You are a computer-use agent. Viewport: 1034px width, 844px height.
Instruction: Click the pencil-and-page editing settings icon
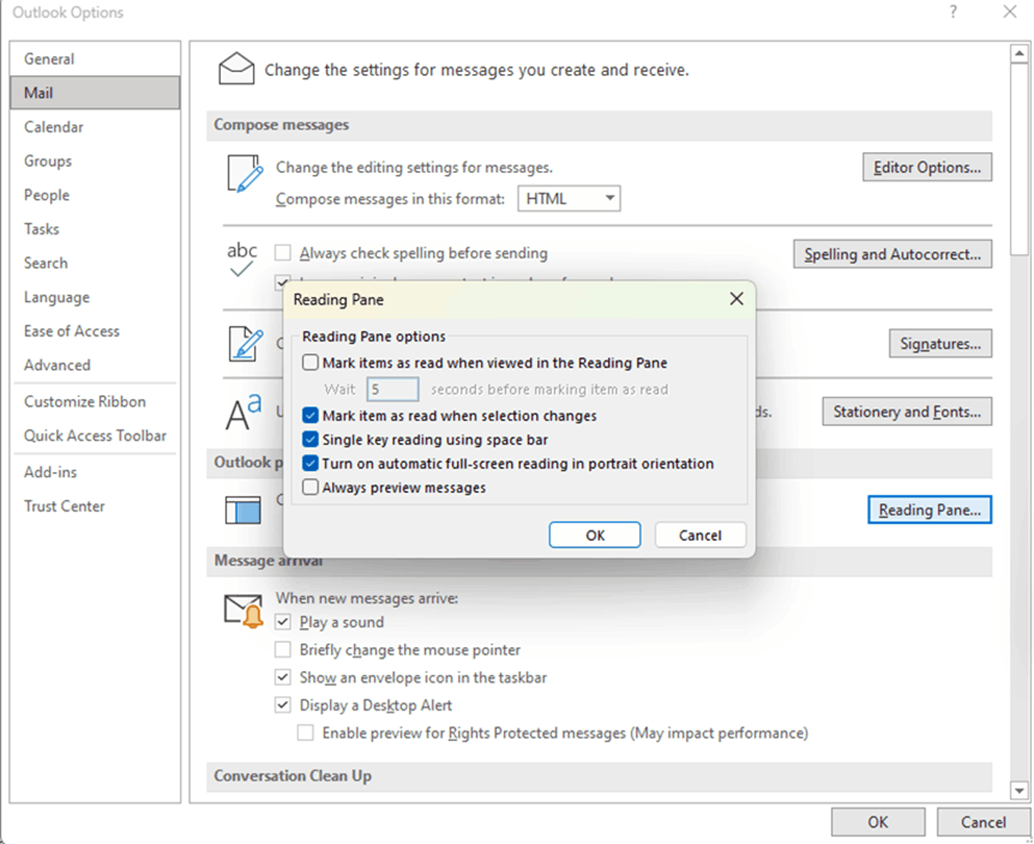[x=245, y=173]
